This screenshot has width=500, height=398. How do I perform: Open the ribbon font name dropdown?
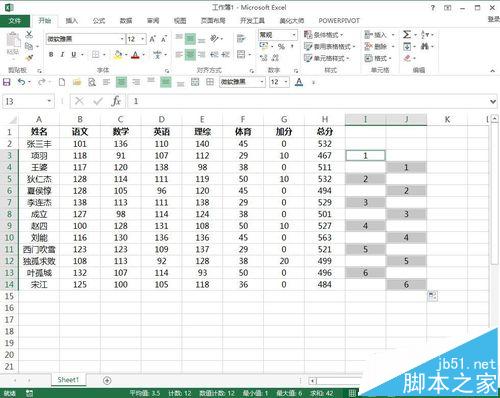pyautogui.click(x=122, y=39)
